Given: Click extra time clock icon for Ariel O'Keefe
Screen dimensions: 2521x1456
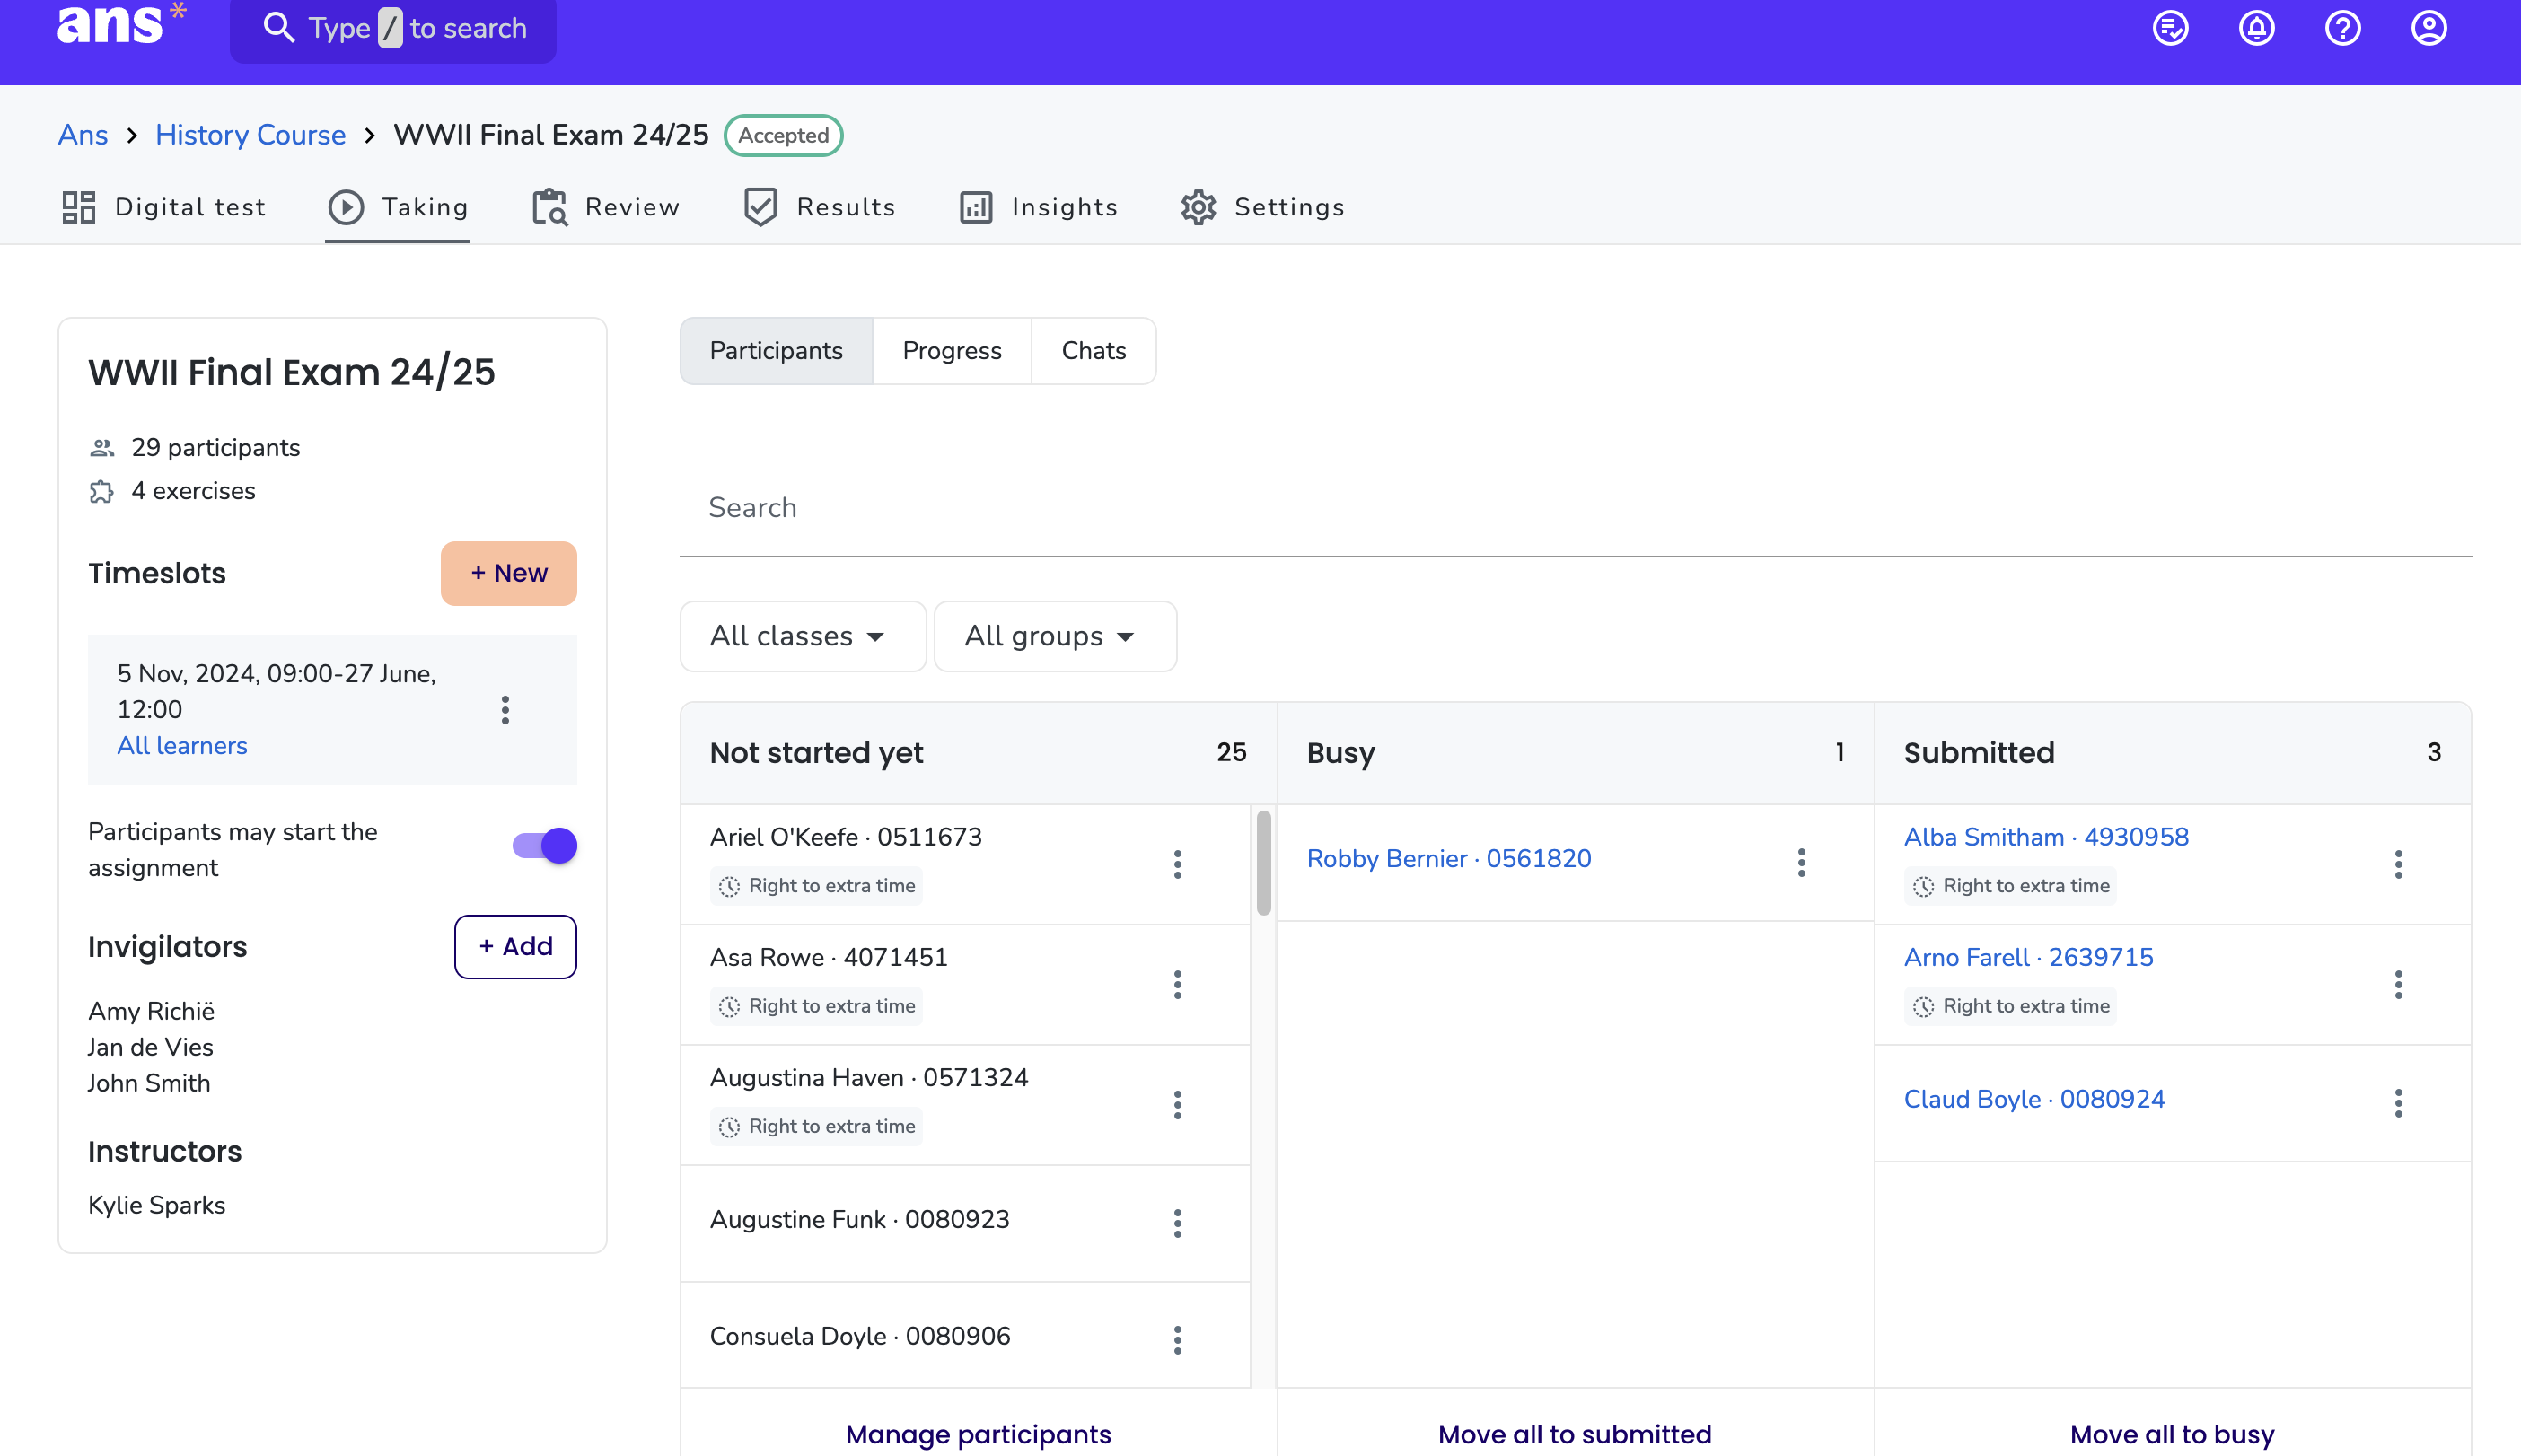Looking at the screenshot, I should coord(729,886).
